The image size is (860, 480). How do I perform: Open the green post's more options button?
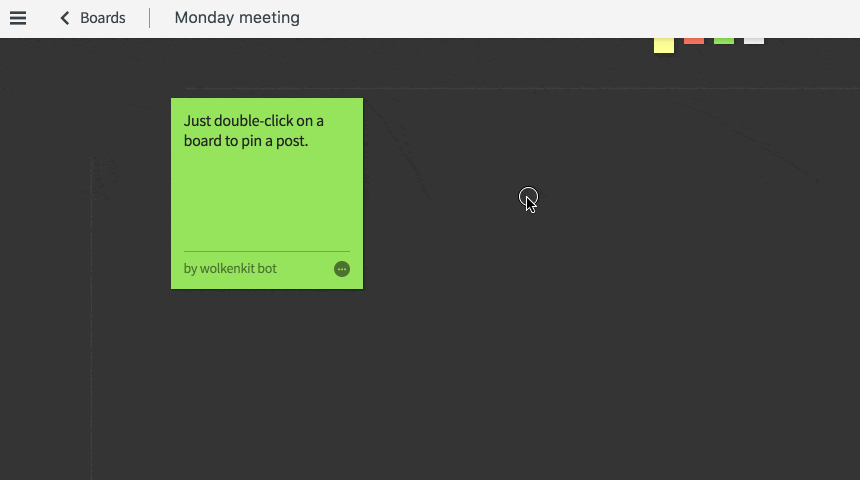(x=342, y=269)
